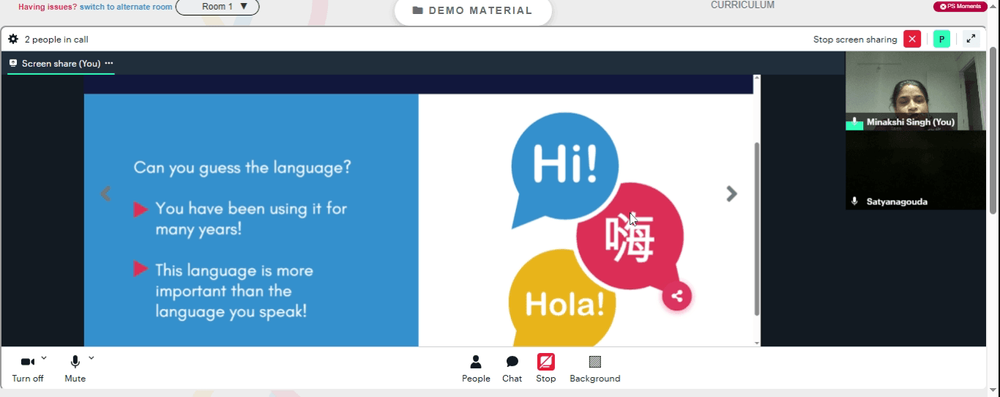This screenshot has width=1000, height=397.
Task: Open microphone options chevron
Action: click(91, 358)
